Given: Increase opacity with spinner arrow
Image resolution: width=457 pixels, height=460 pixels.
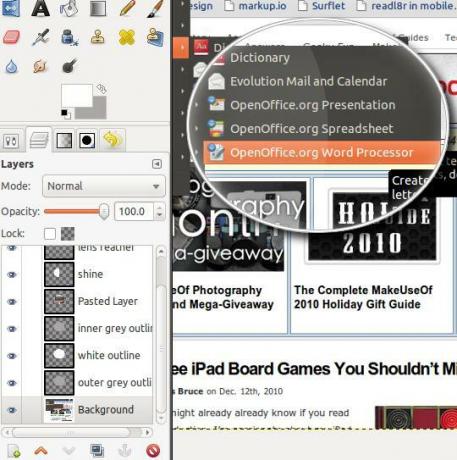Looking at the screenshot, I should click(x=160, y=207).
